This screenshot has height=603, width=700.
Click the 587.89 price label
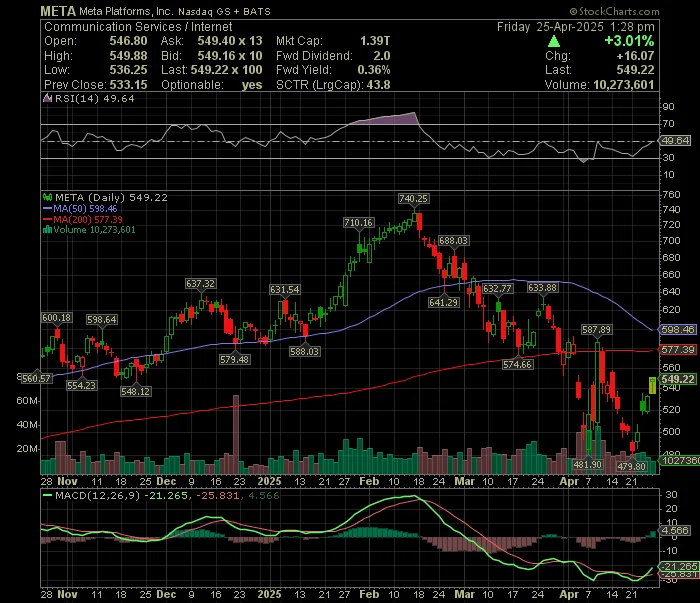pos(596,330)
